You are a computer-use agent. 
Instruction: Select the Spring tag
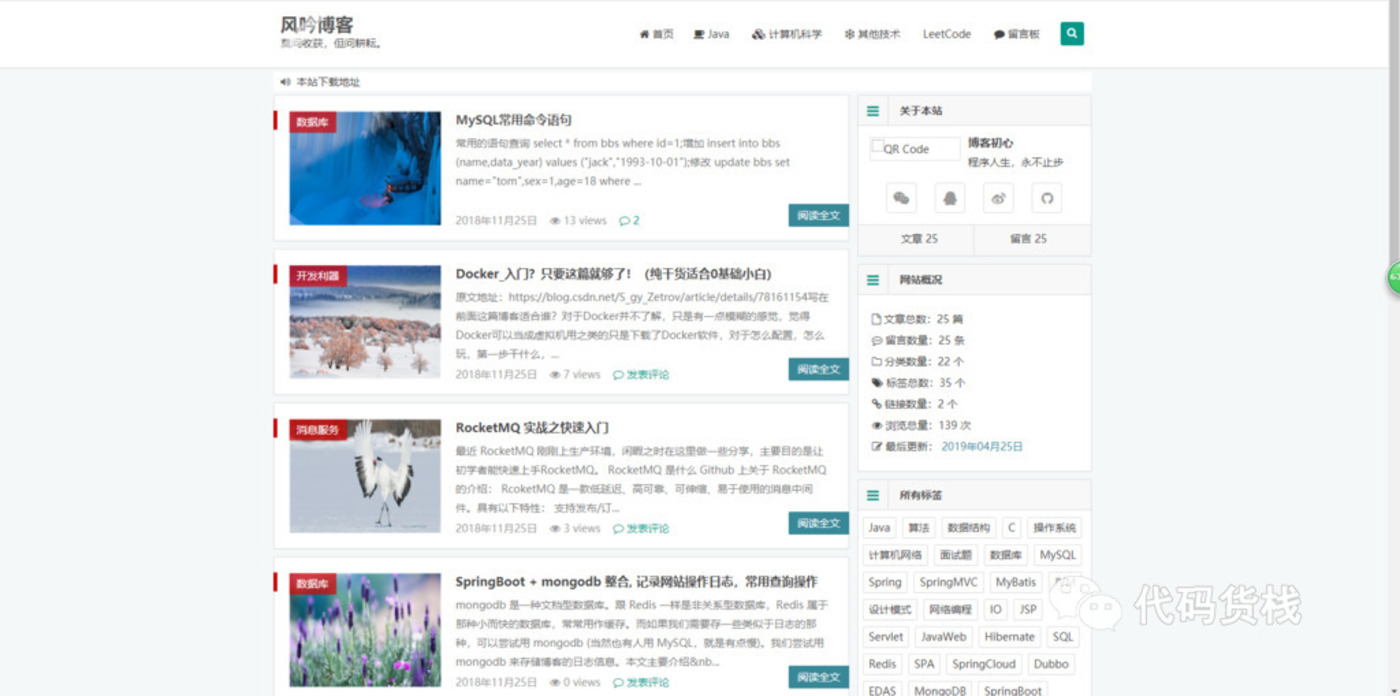[885, 582]
